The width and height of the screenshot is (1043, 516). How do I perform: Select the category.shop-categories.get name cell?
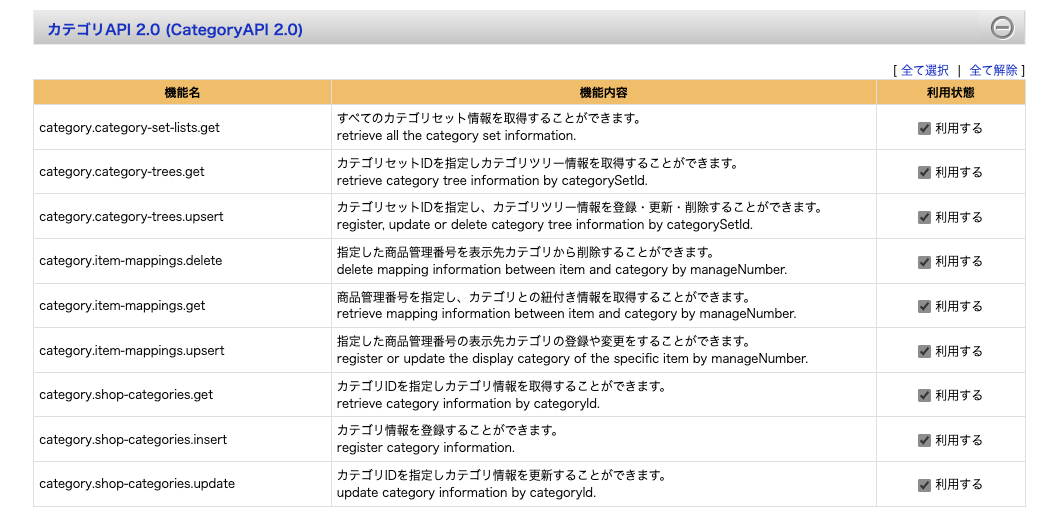(182, 394)
